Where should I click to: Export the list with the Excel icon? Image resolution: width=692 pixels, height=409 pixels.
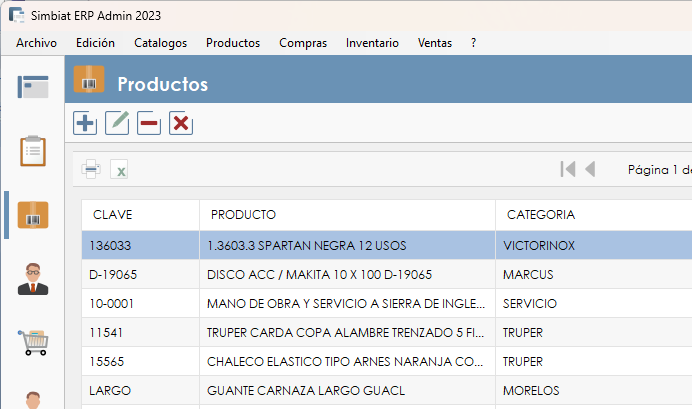coord(120,170)
